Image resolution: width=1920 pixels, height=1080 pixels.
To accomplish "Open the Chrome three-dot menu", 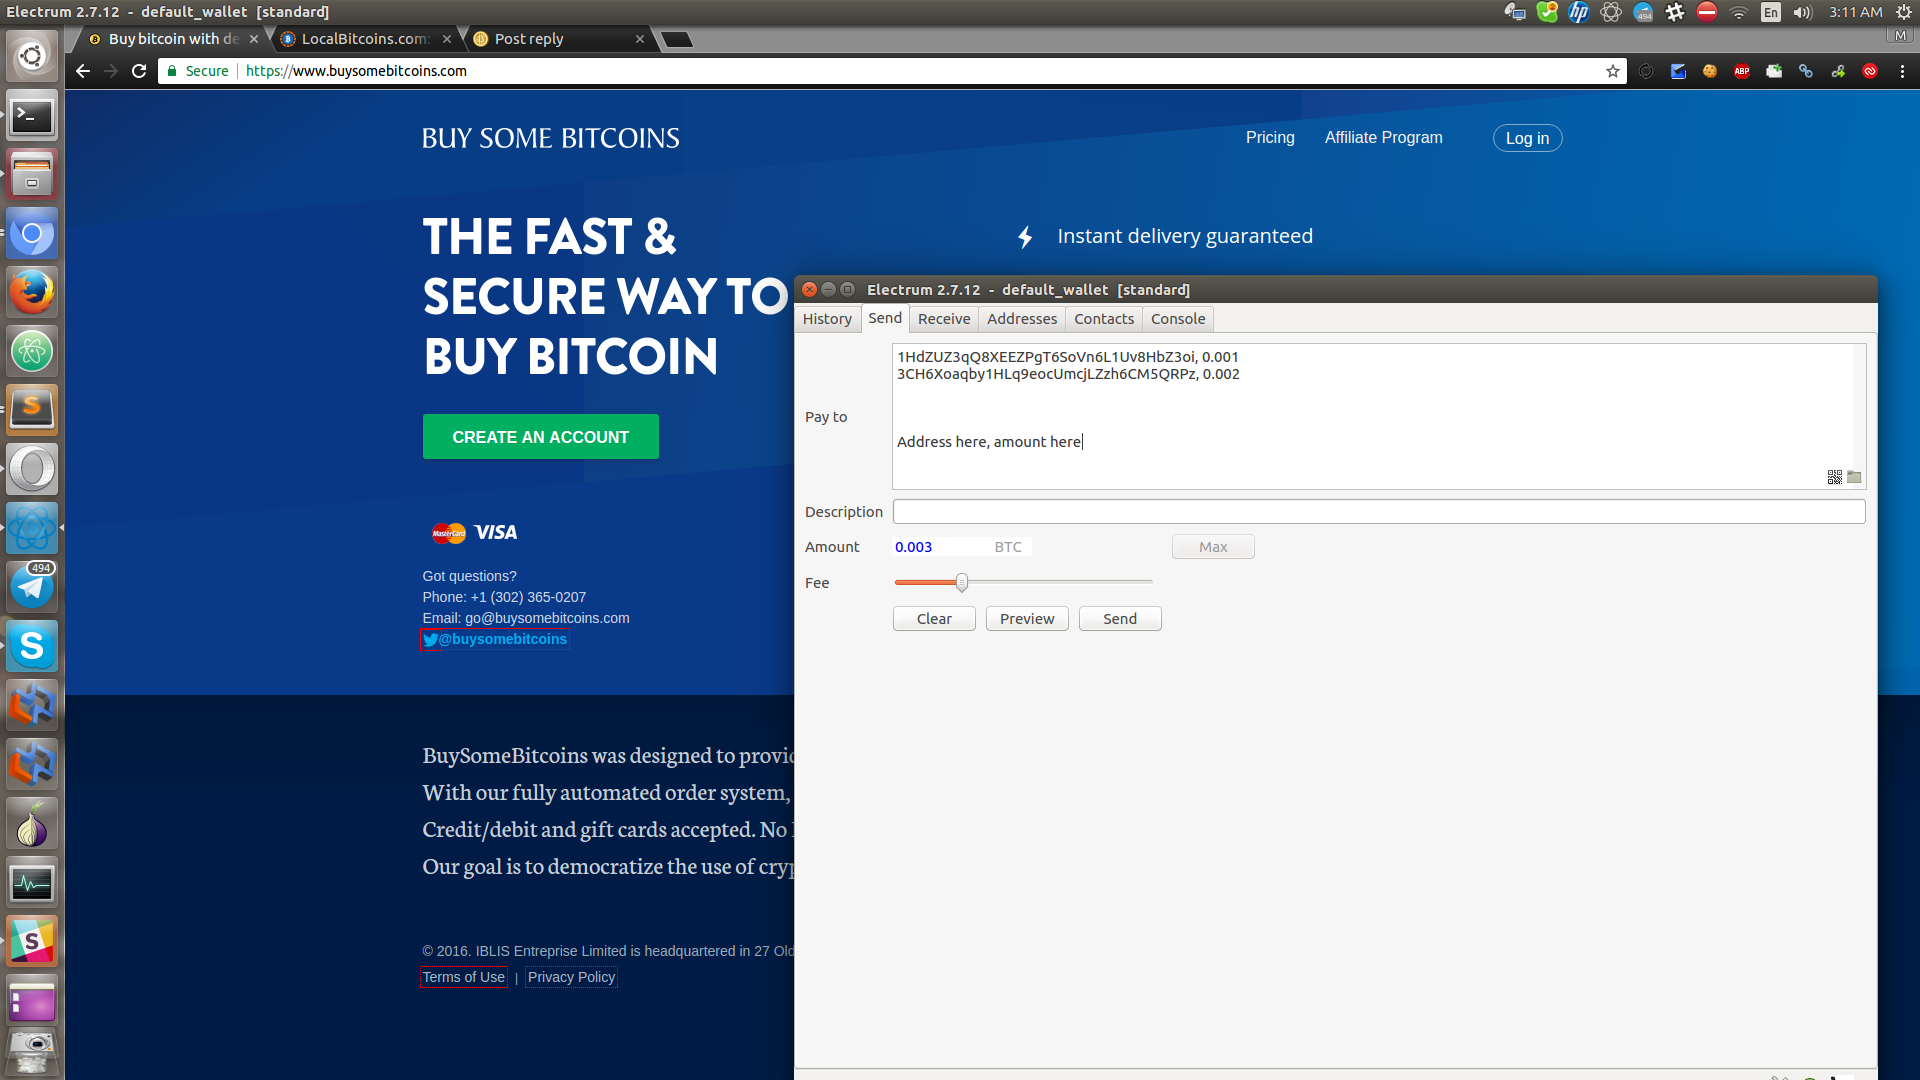I will pyautogui.click(x=1902, y=71).
